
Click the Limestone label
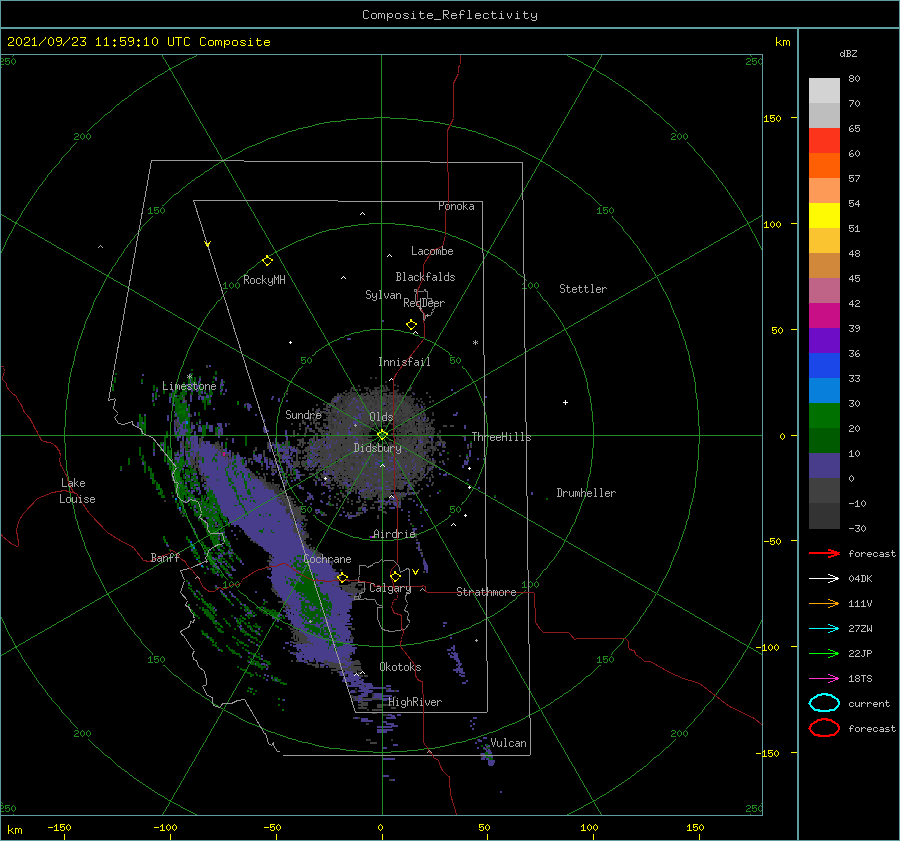coord(189,386)
